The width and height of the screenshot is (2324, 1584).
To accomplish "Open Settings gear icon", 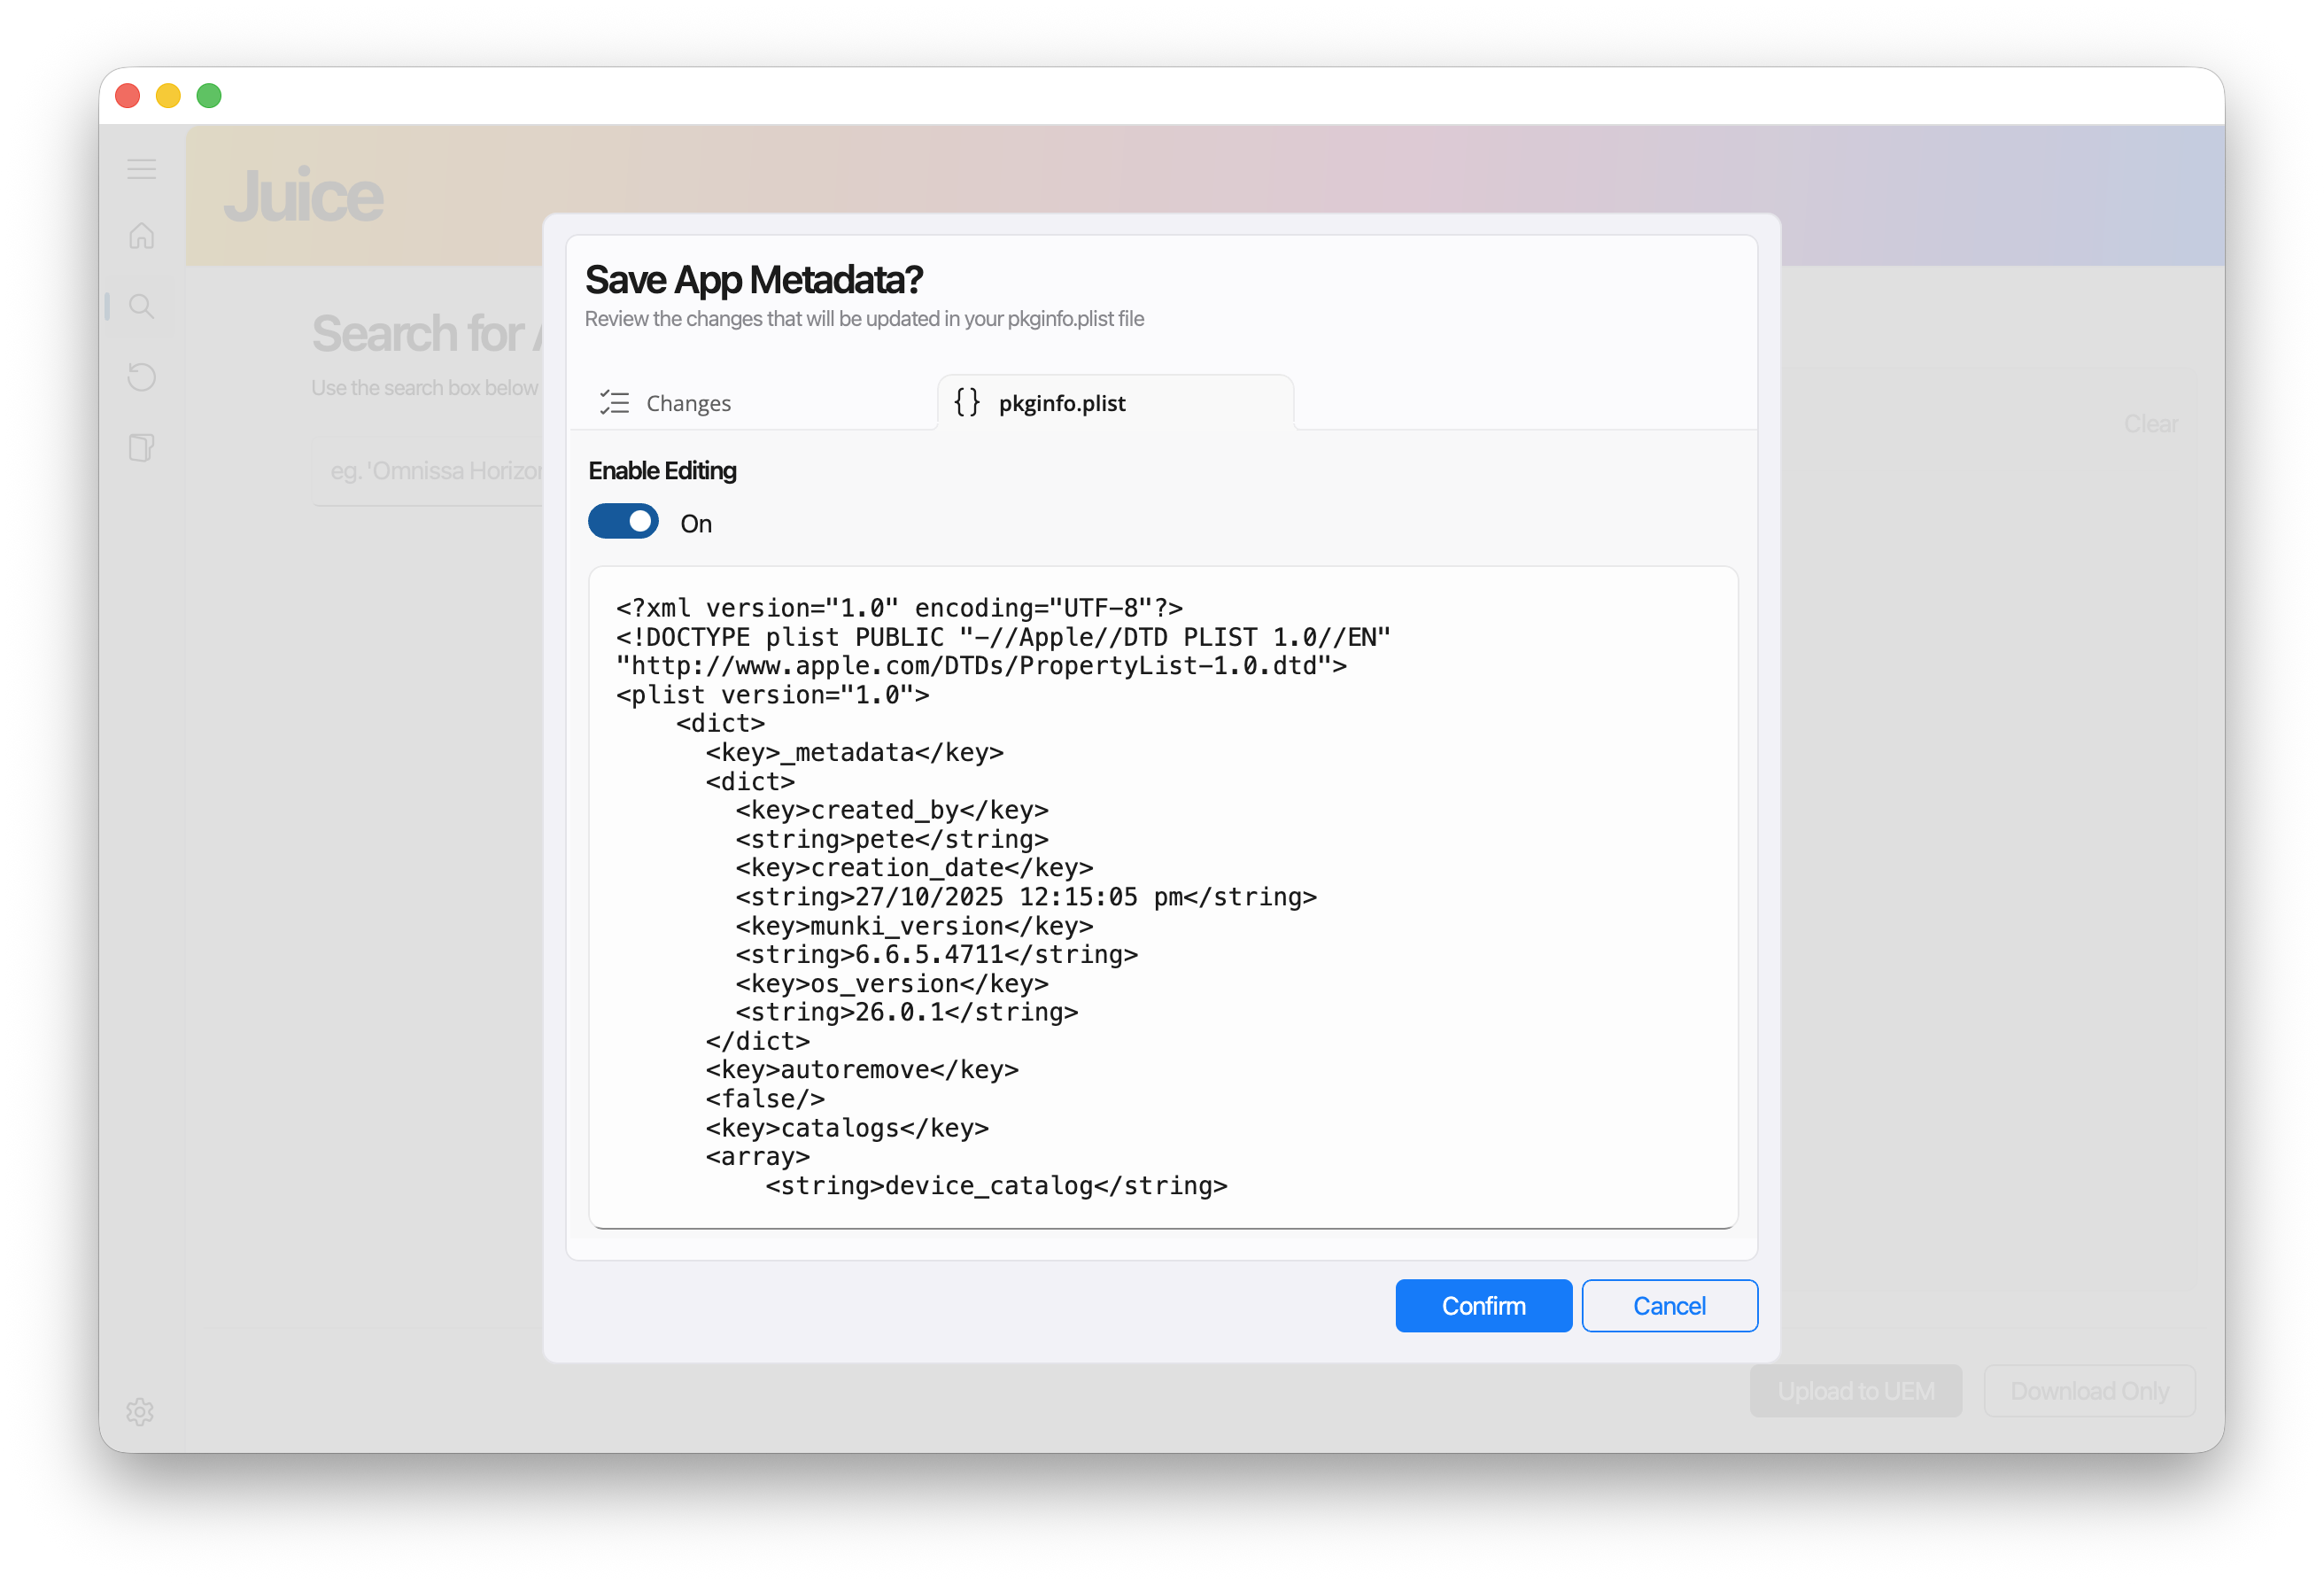I will coord(140,1411).
